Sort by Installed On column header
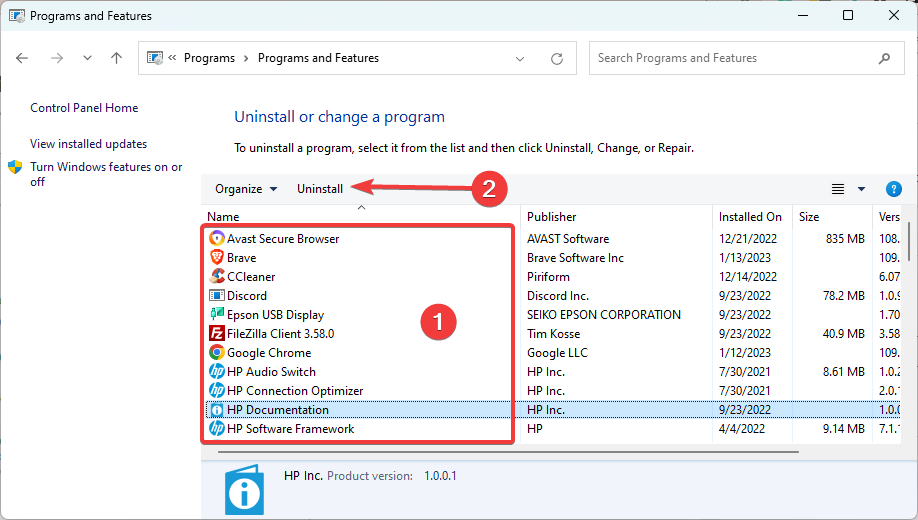This screenshot has height=520, width=918. [752, 217]
